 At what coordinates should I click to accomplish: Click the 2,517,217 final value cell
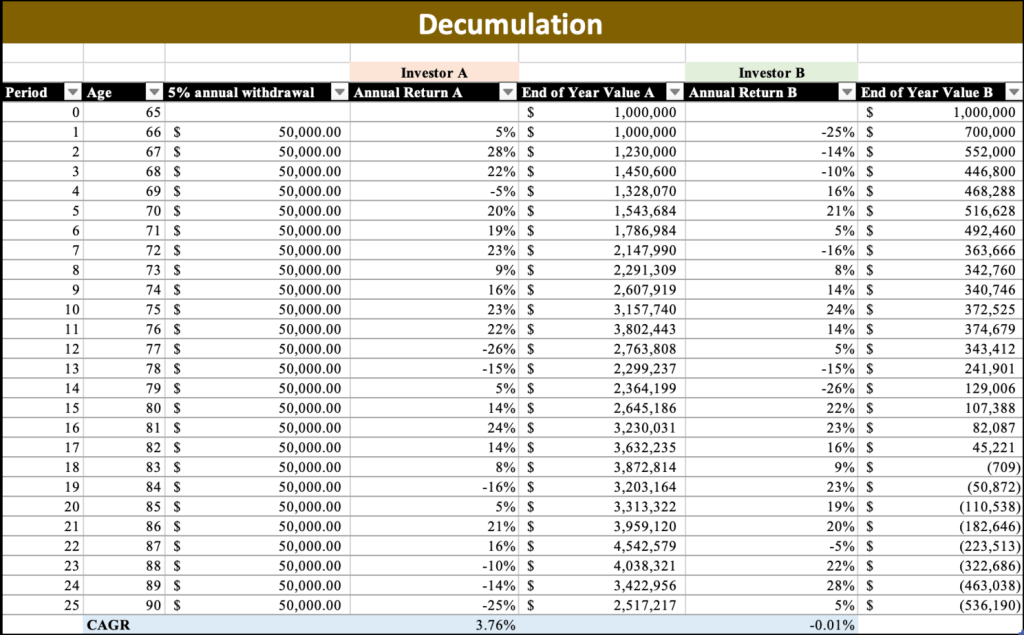tap(601, 605)
